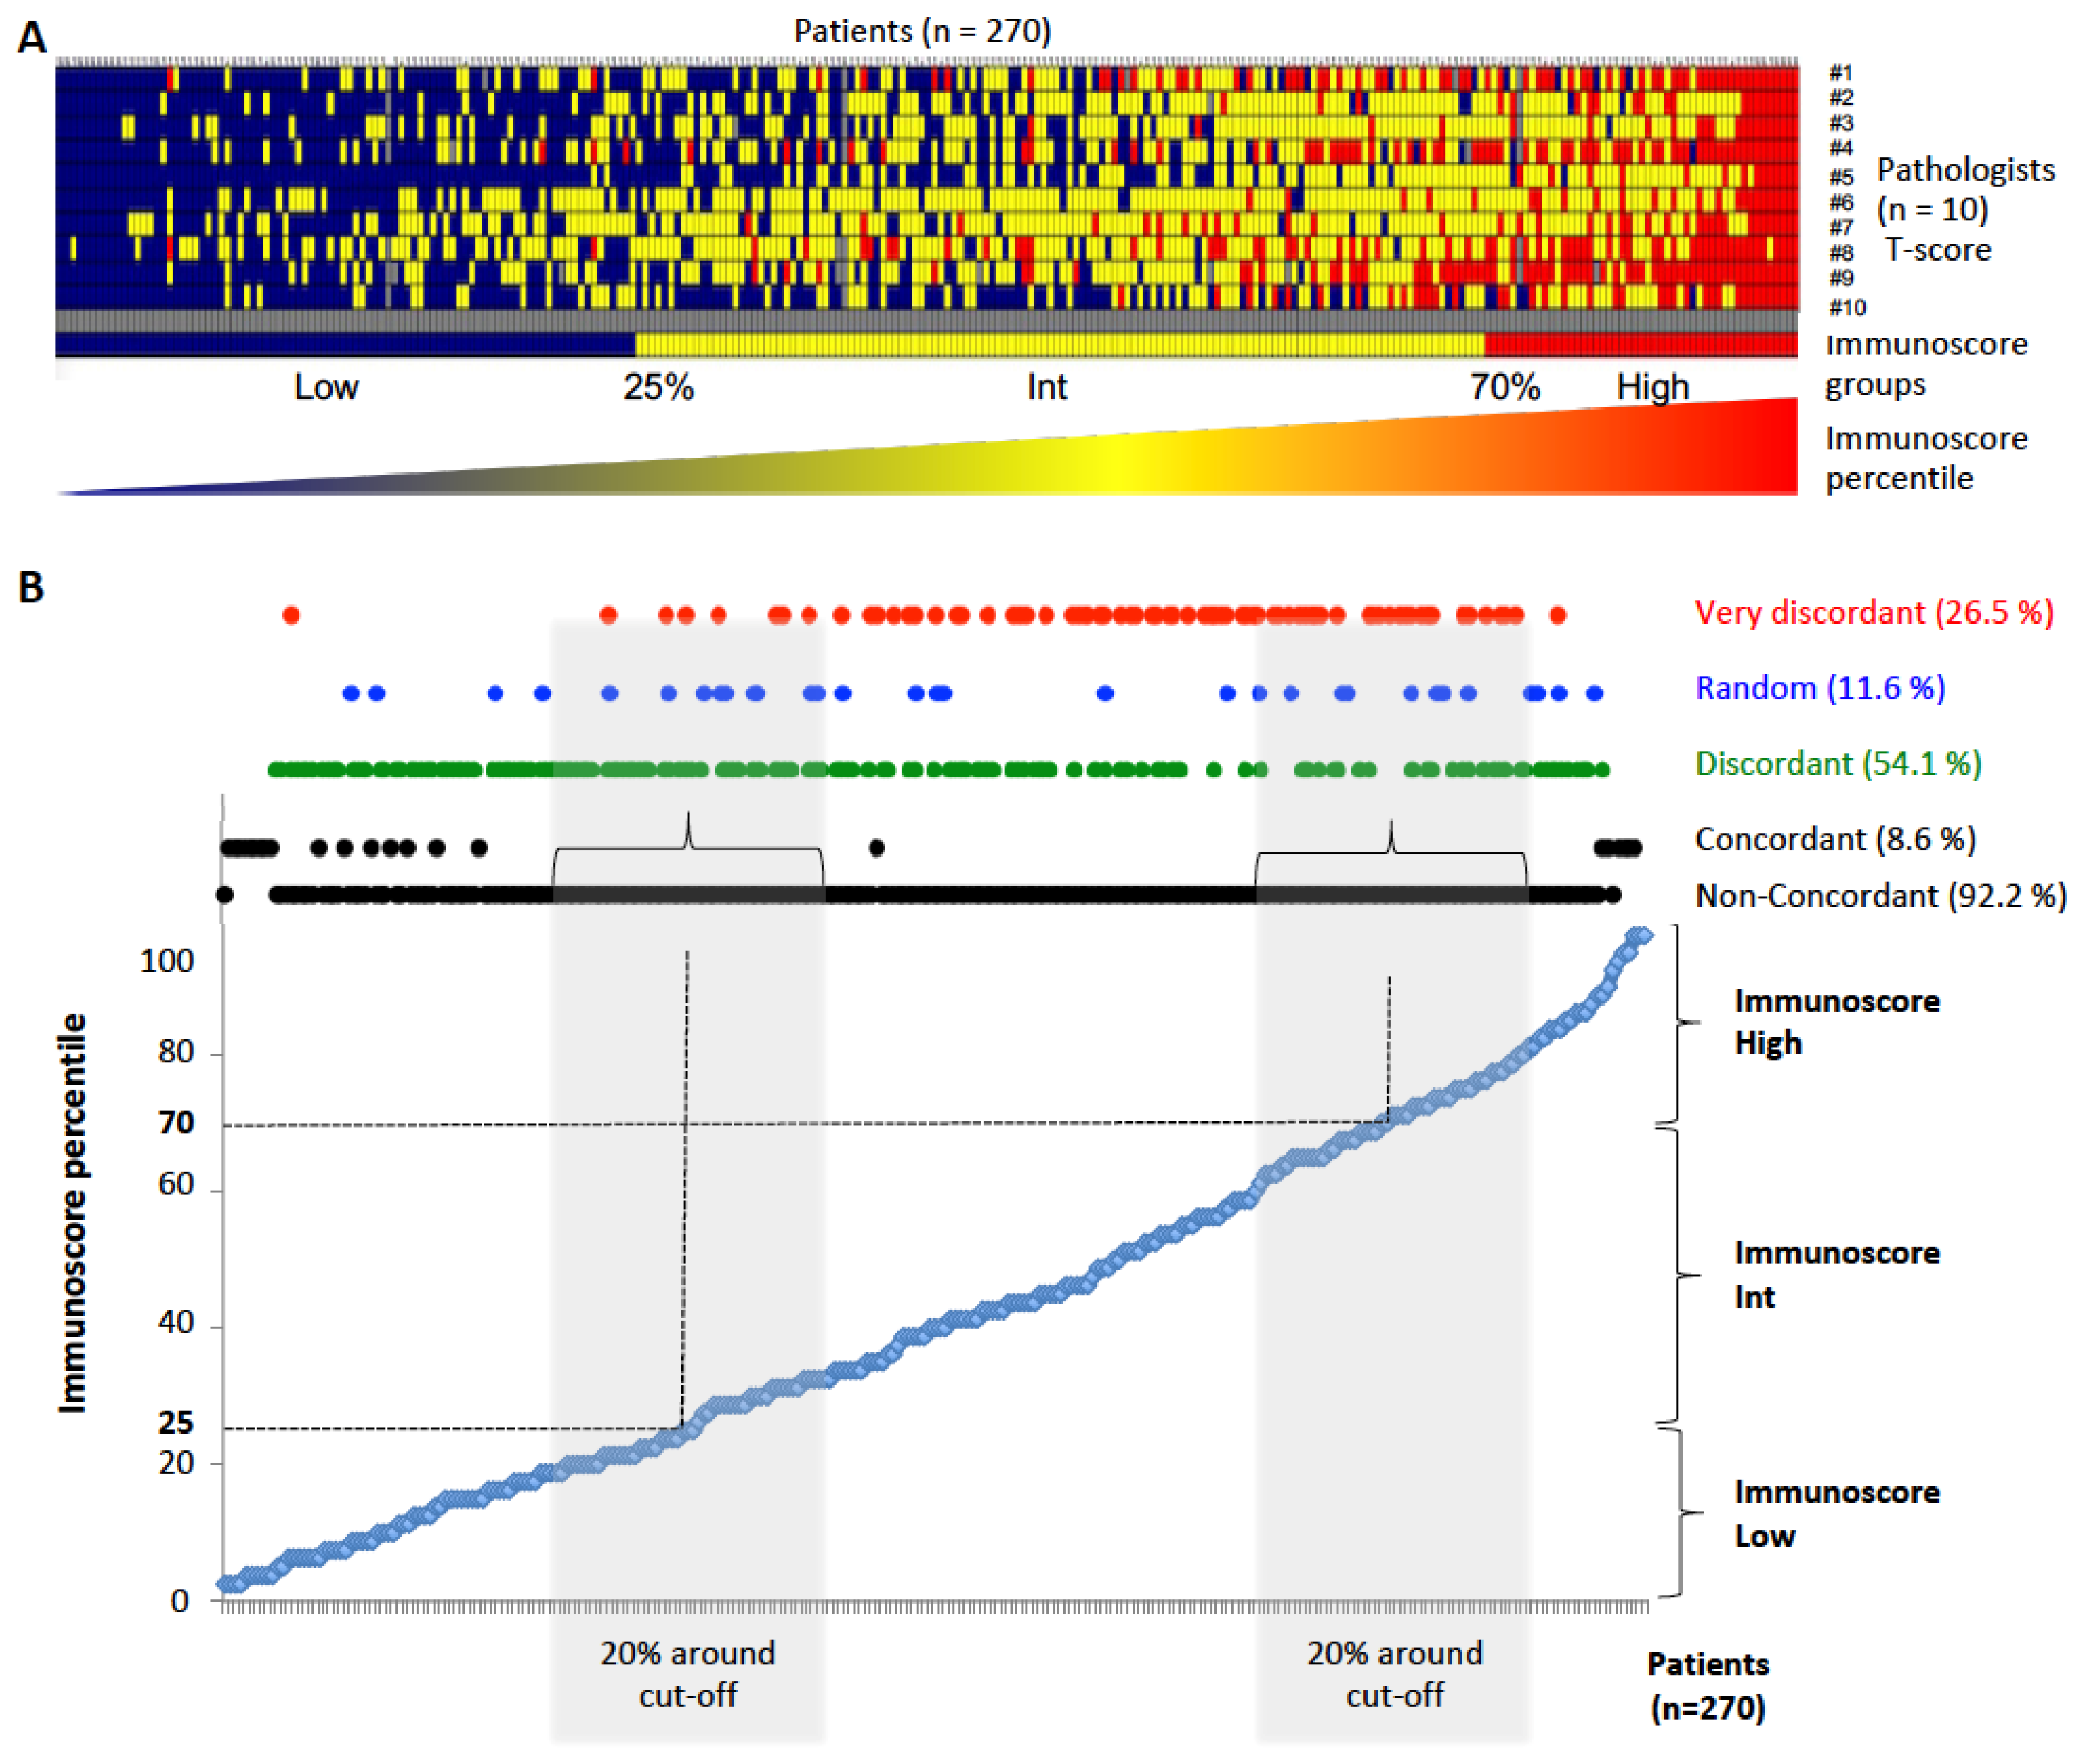The width and height of the screenshot is (2083, 1764).
Task: Select the 'Discordant (54.1 %)' legend text
Action: (1837, 764)
